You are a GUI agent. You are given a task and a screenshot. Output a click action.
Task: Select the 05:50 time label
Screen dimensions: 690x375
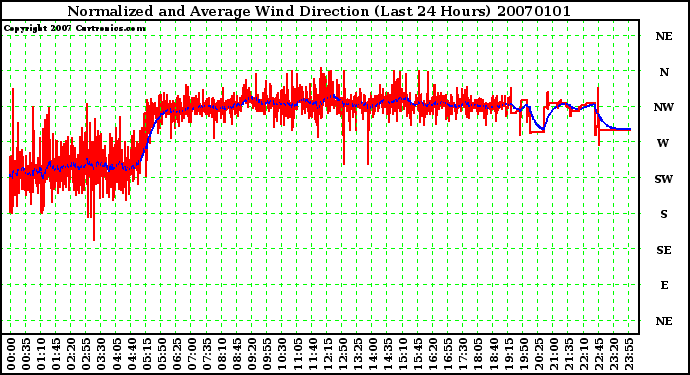pos(161,354)
